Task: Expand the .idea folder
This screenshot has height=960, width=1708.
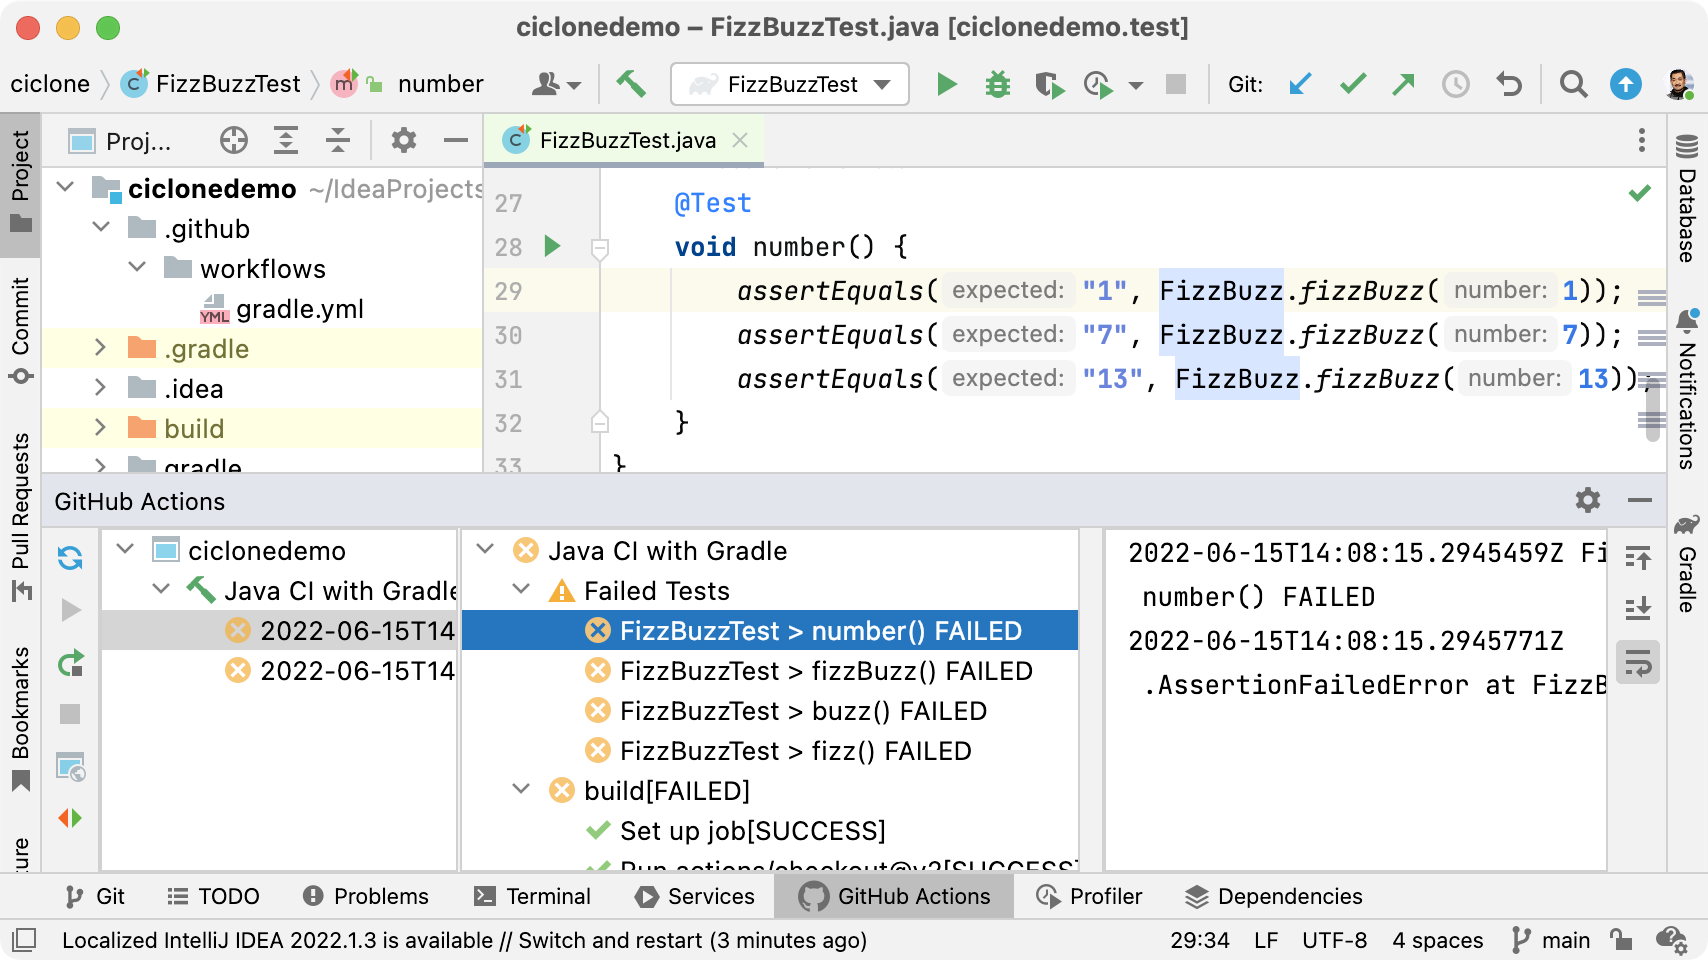Action: (100, 387)
